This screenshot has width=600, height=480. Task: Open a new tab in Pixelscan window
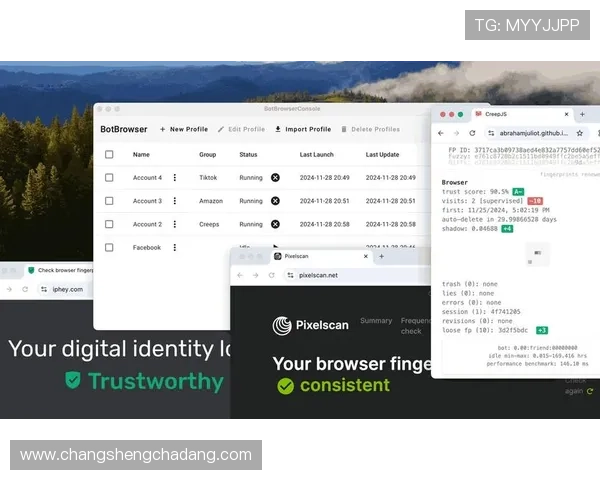[x=380, y=256]
